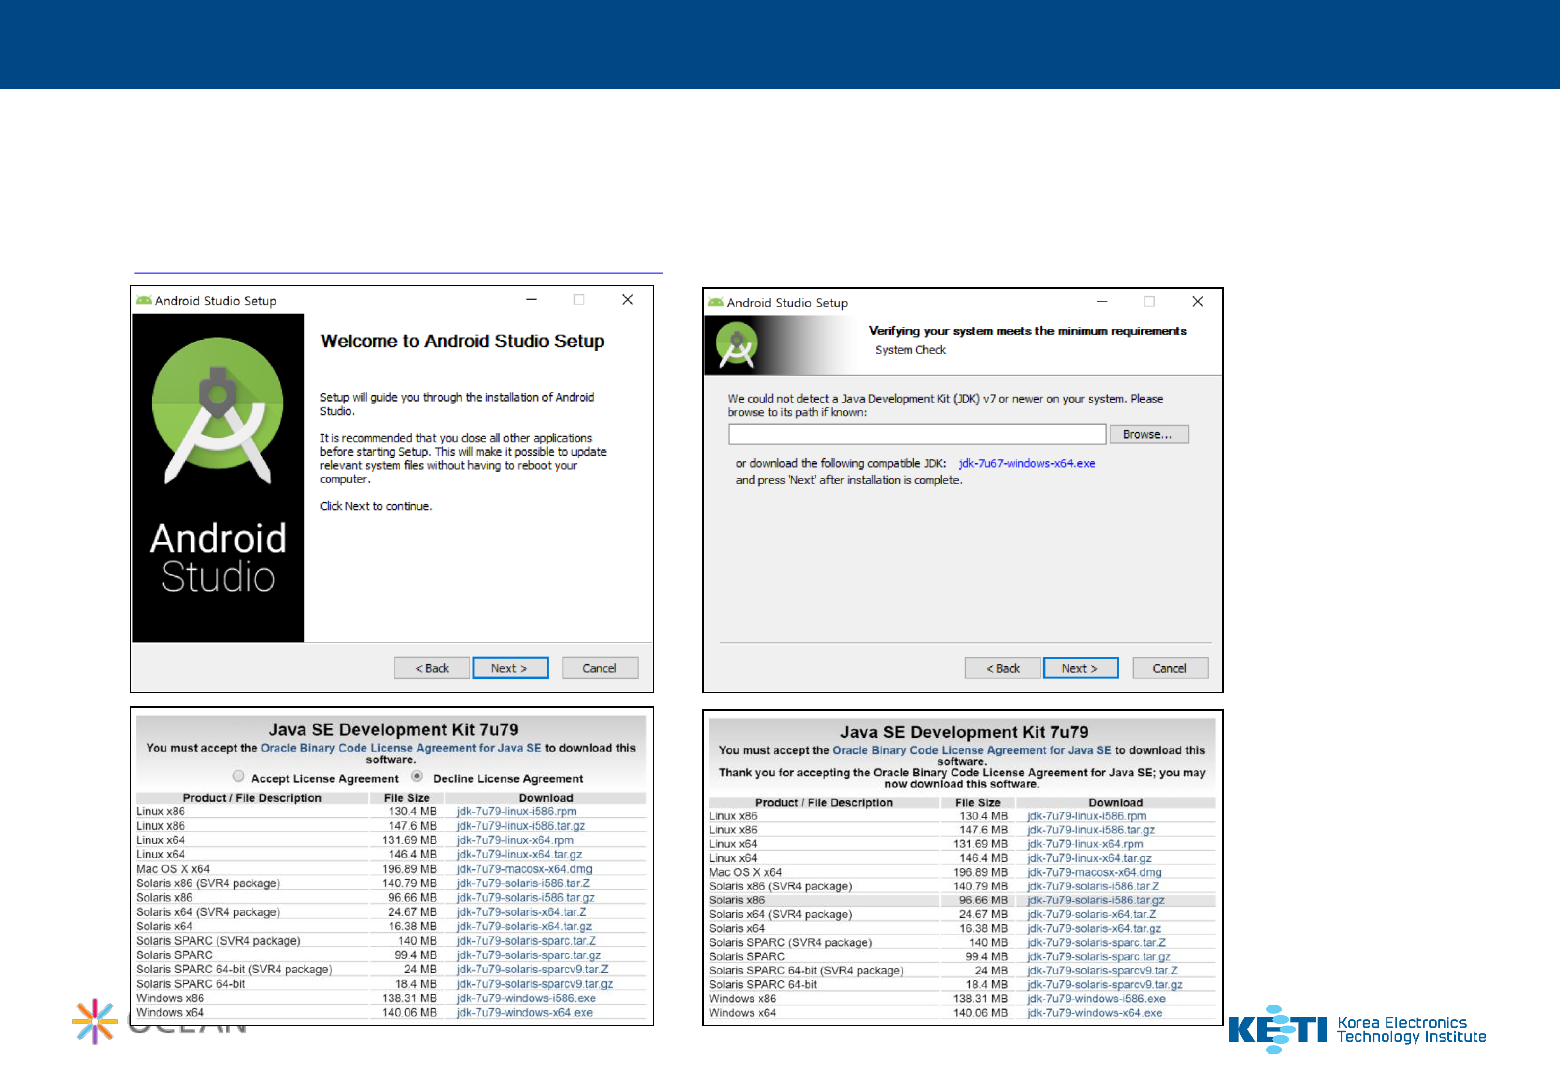Image resolution: width=1560 pixels, height=1080 pixels.
Task: Click the colorful starburst logo
Action: click(95, 1021)
